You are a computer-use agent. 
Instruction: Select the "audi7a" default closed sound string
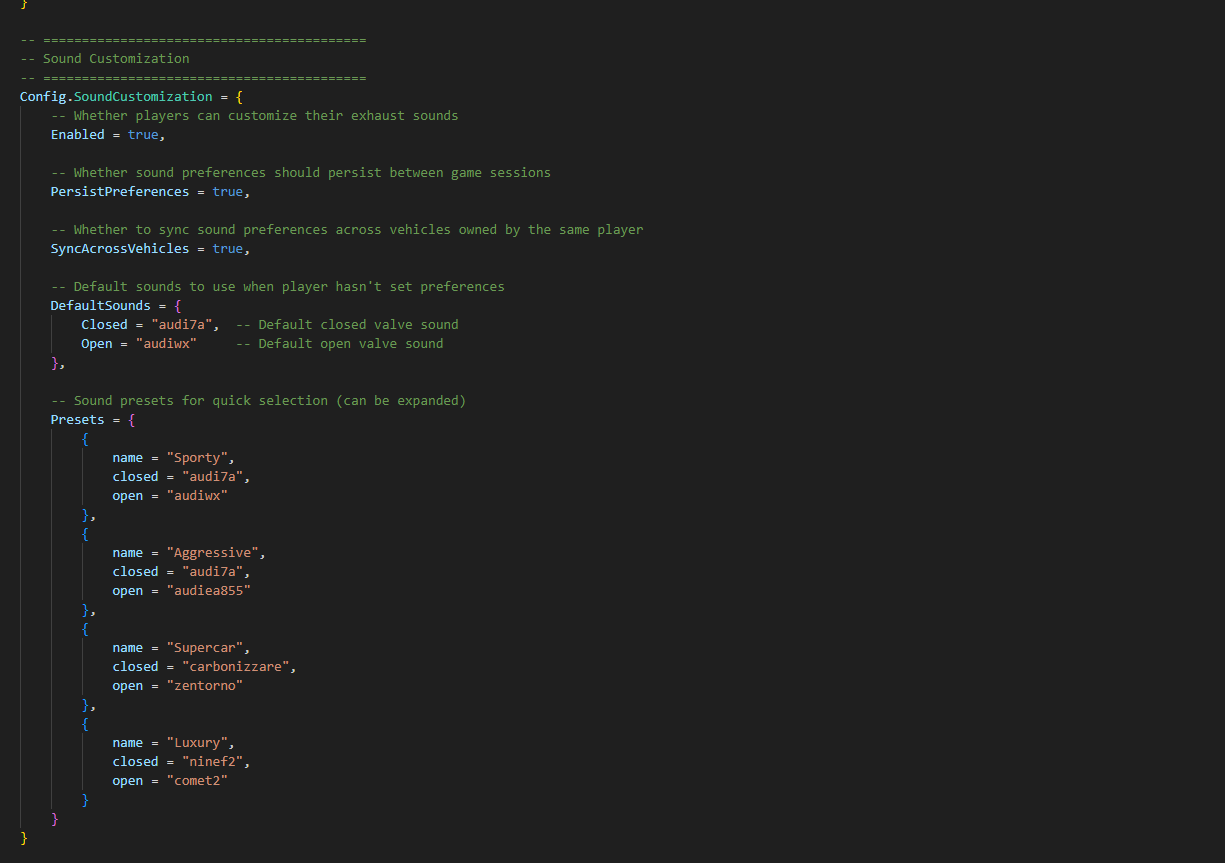(181, 324)
